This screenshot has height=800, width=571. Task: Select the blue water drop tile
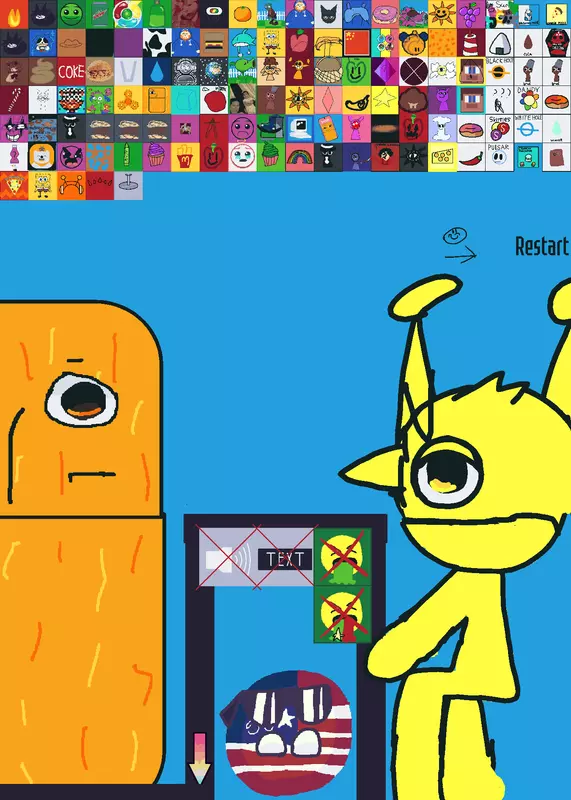157,71
